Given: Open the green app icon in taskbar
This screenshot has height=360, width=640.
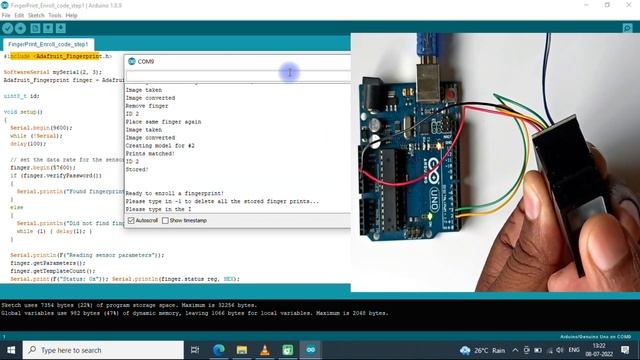Looking at the screenshot, I should [288, 350].
